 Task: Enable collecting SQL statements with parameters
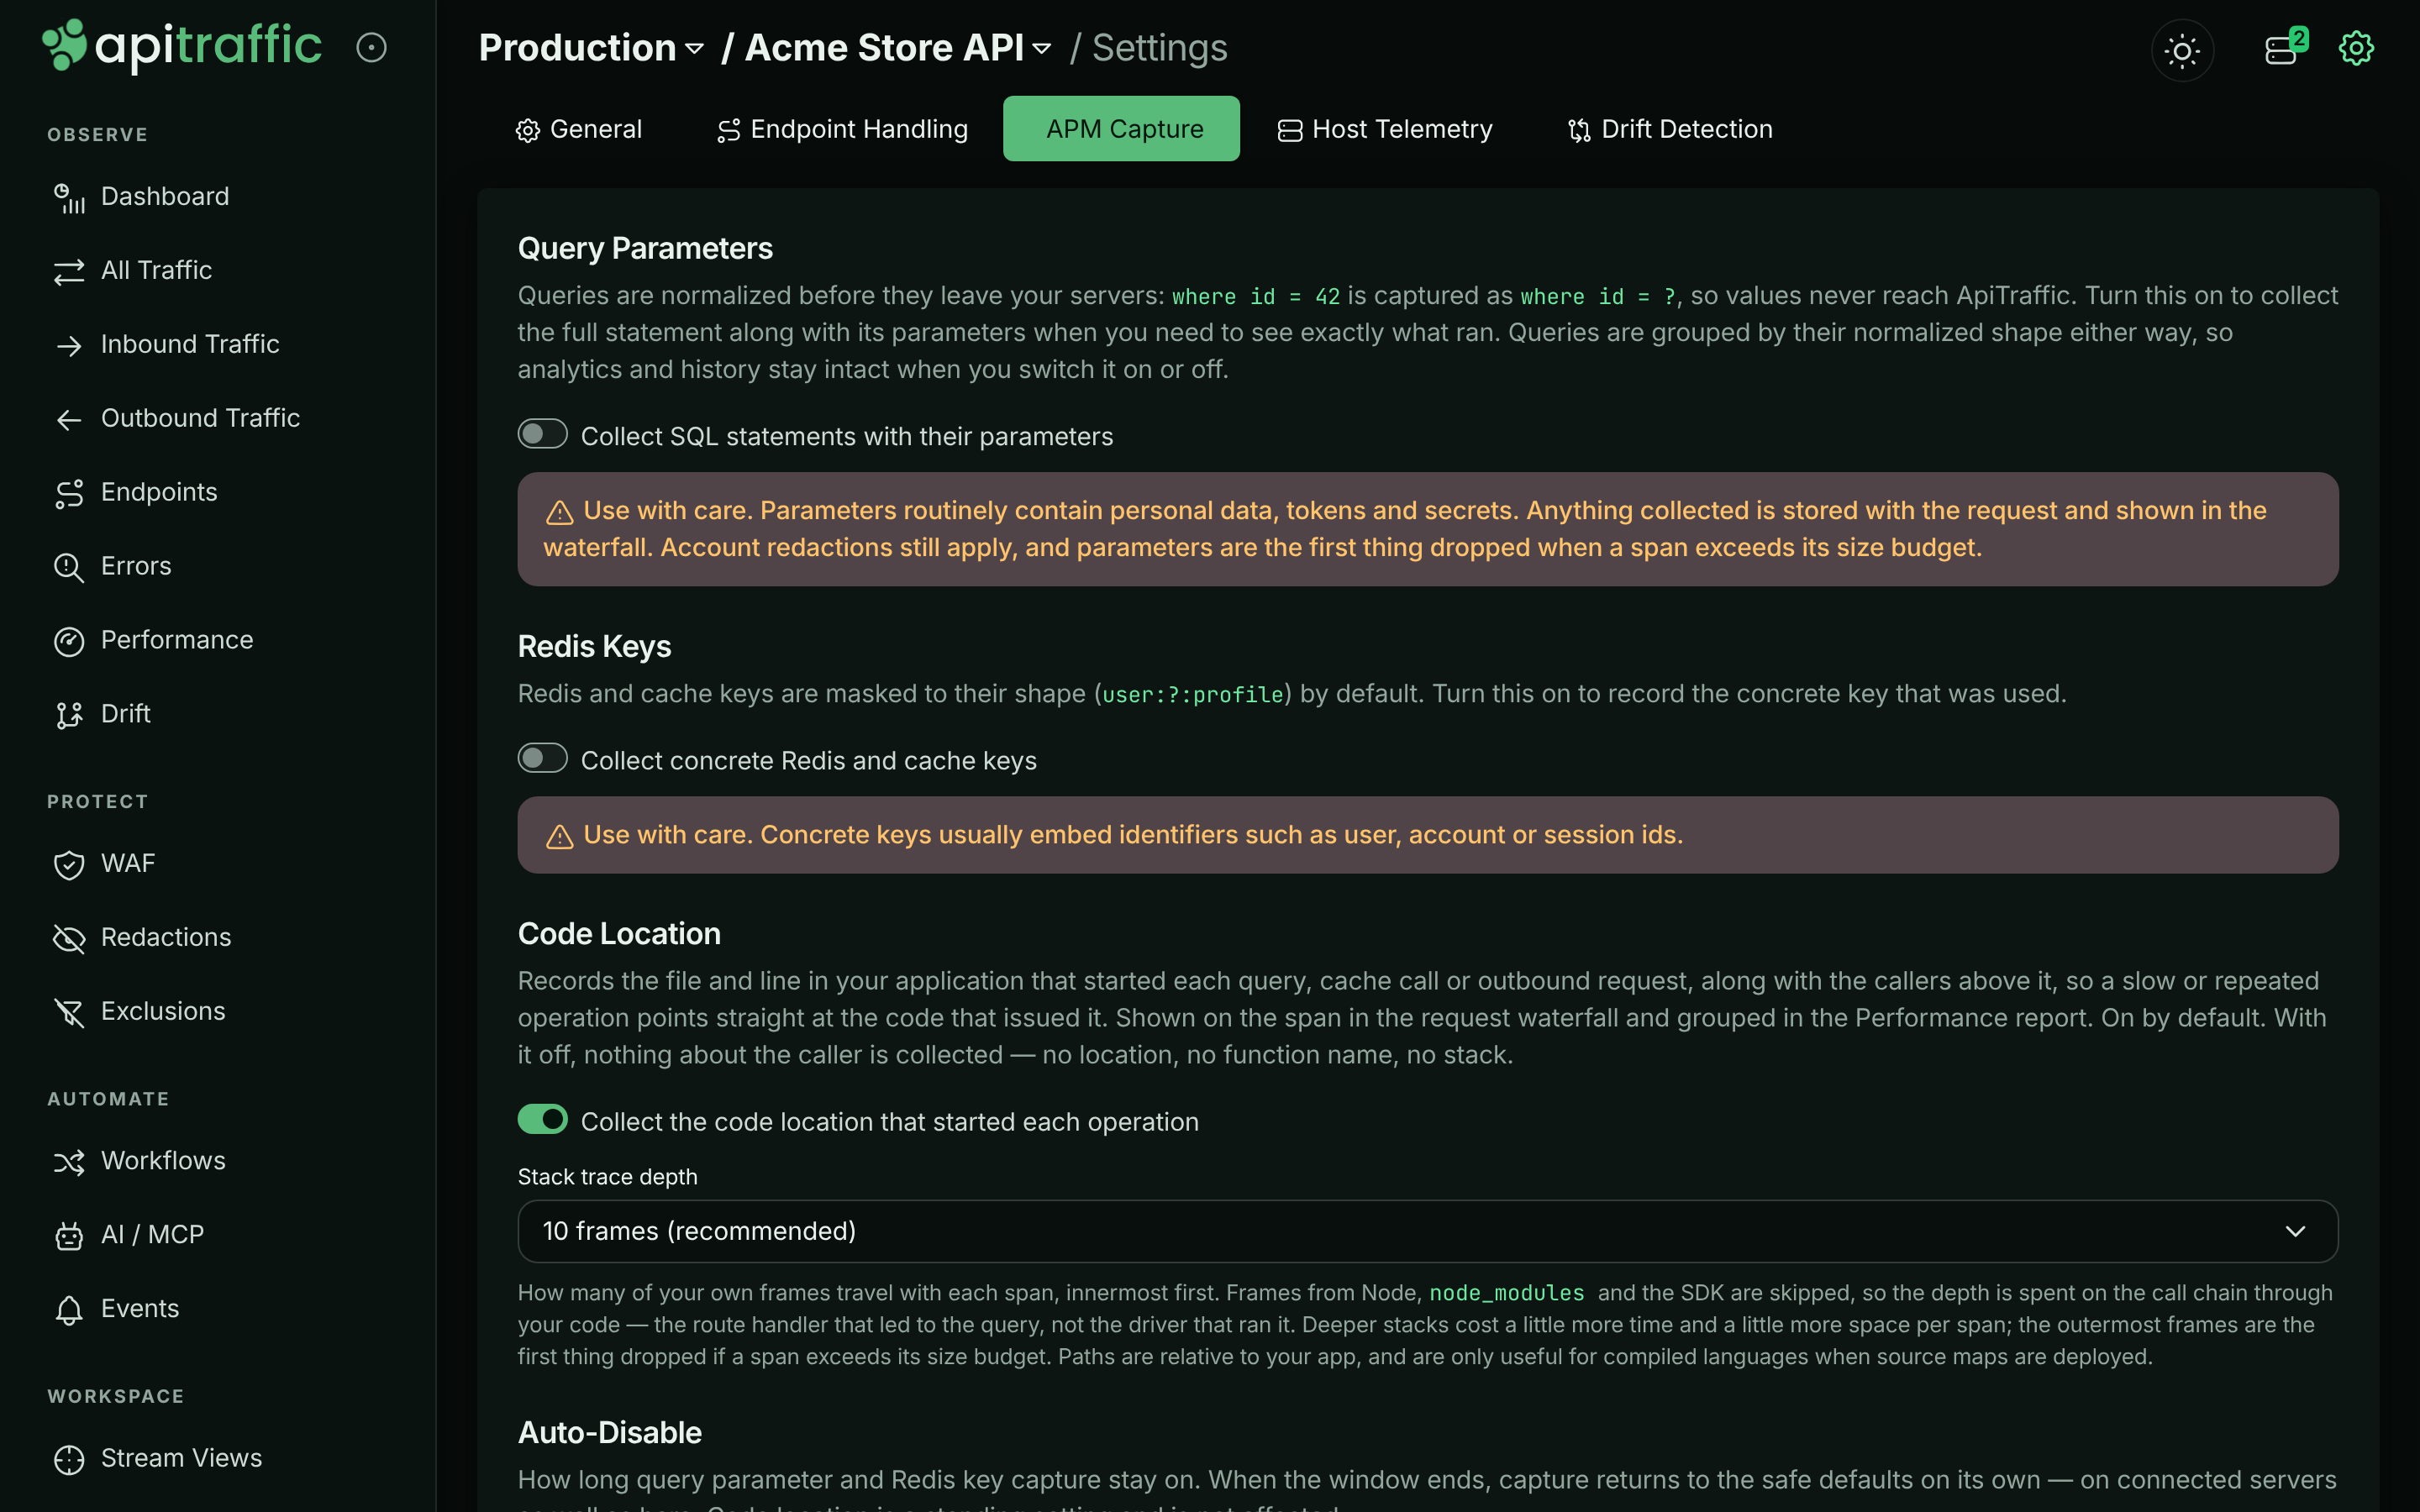542,434
